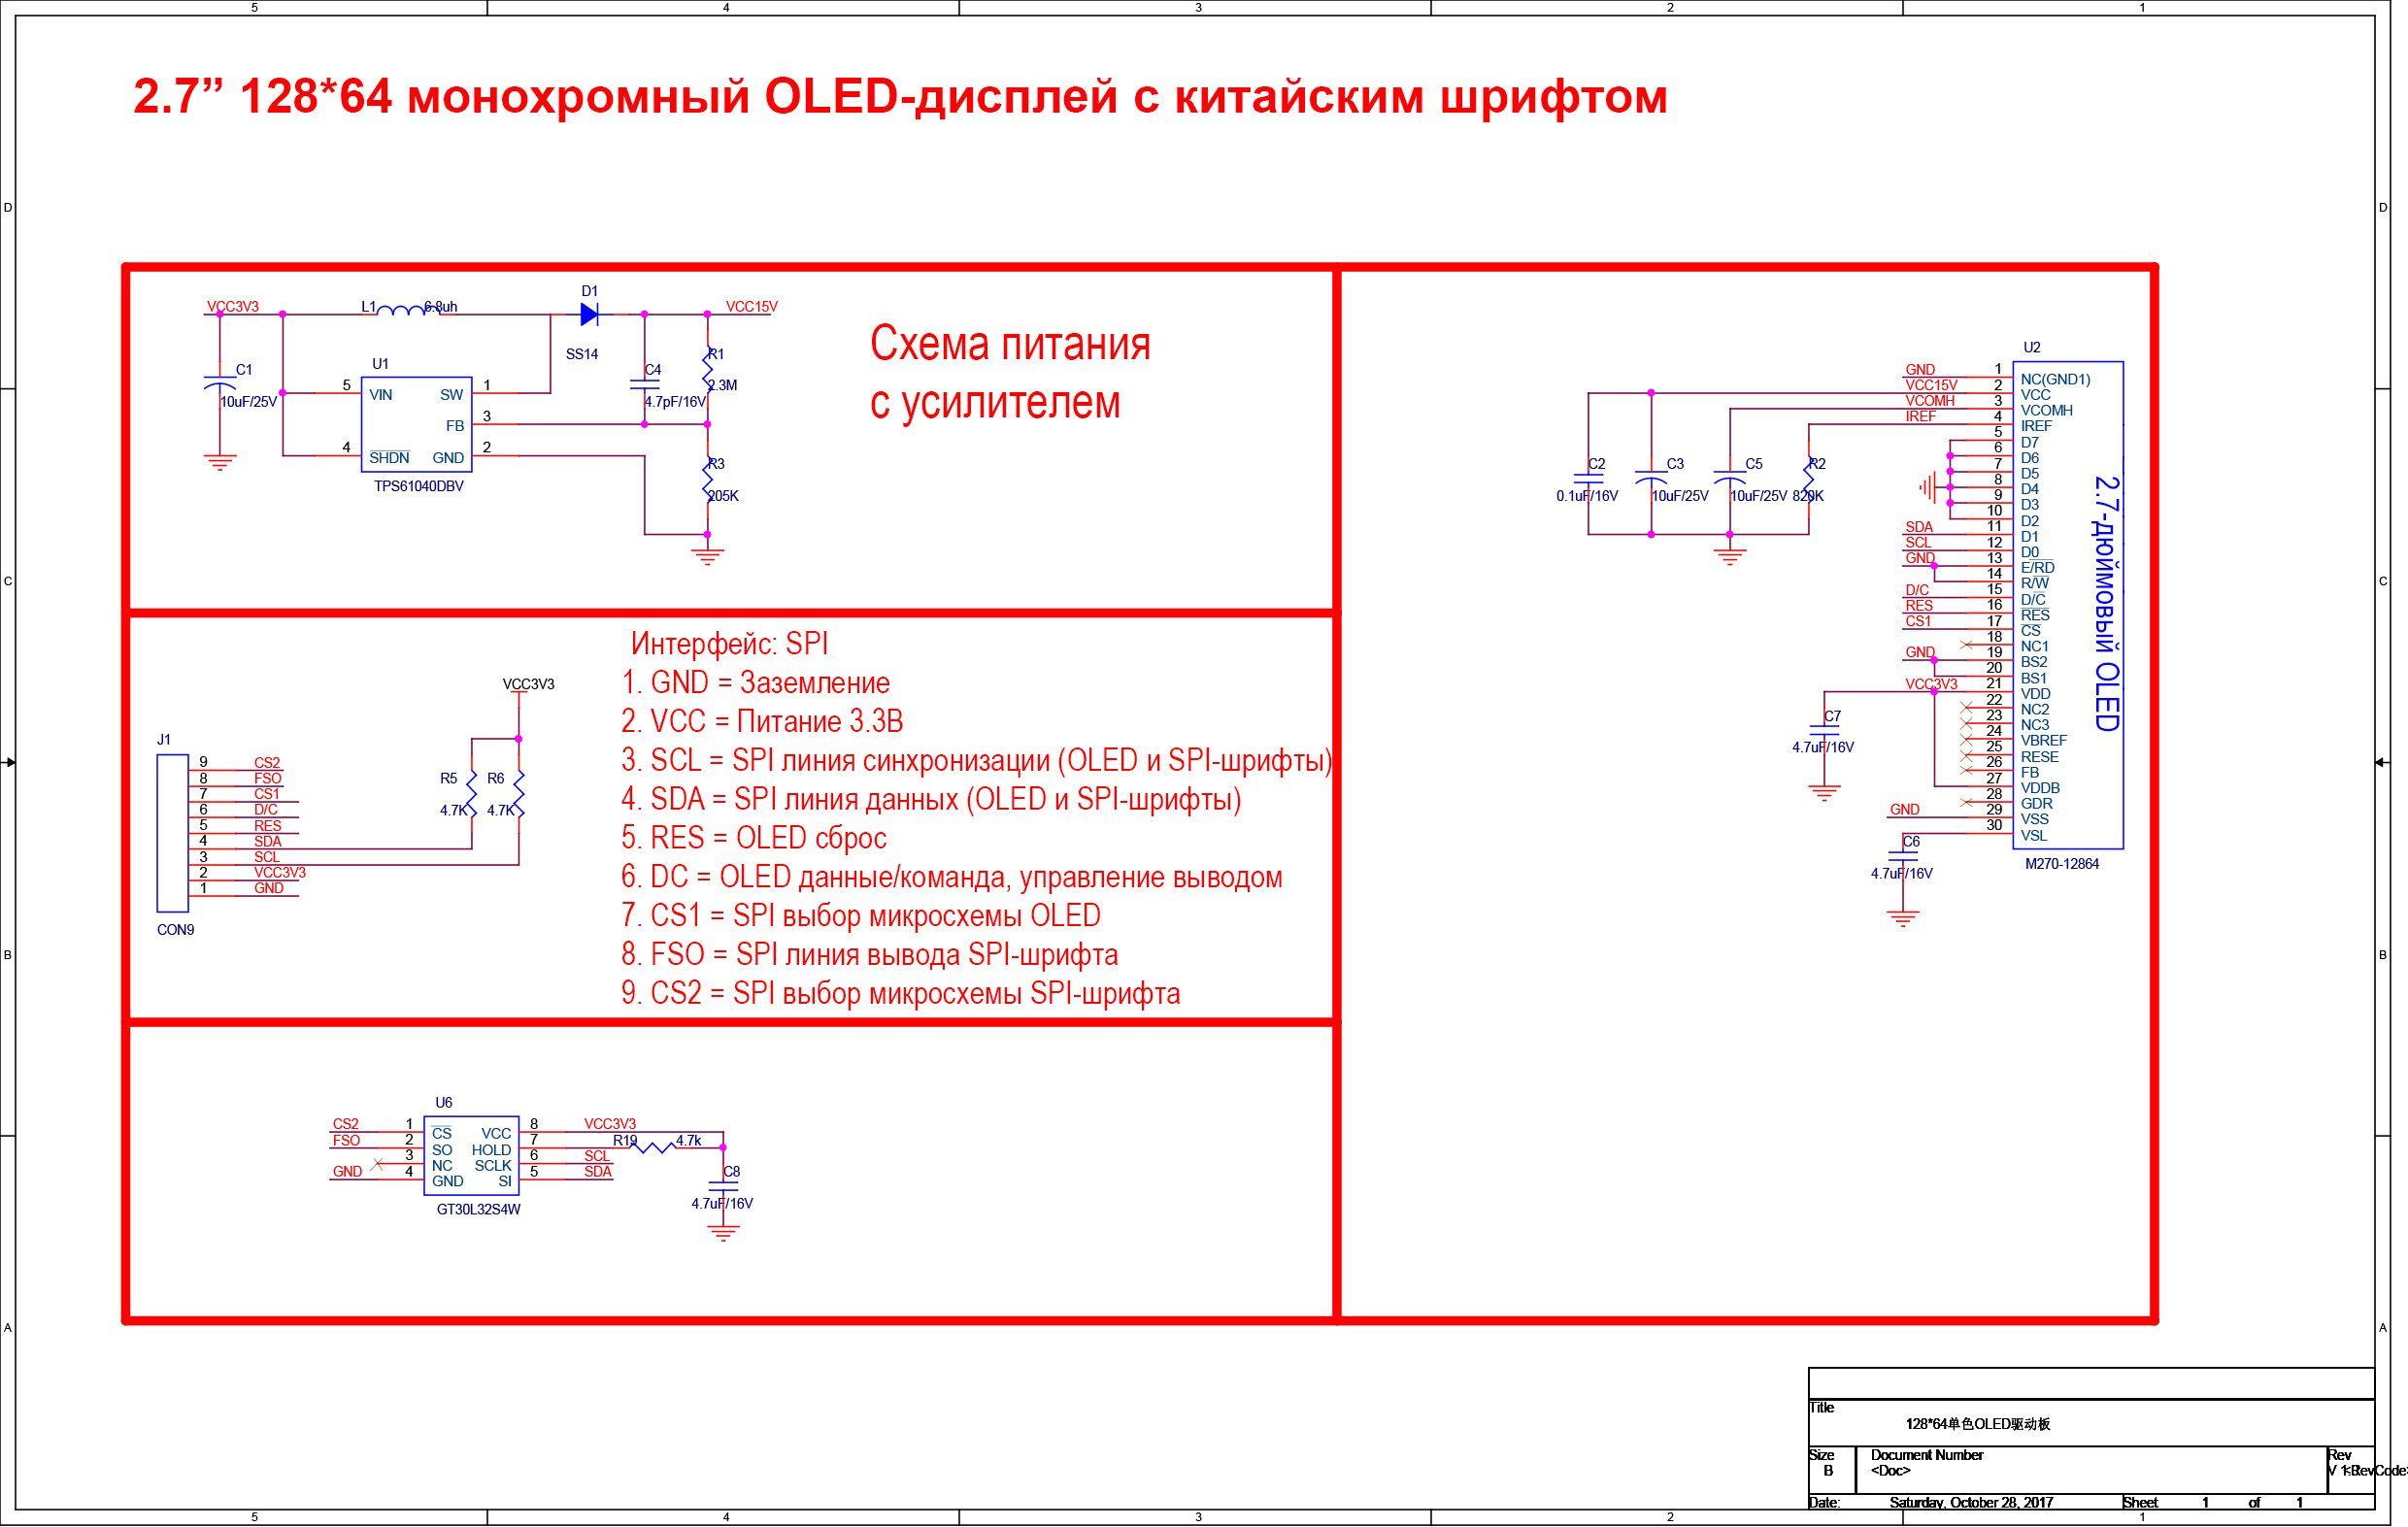This screenshot has width=2408, height=1527.
Task: Click the 'SCLK' pin name in U6
Action: coord(493,1166)
